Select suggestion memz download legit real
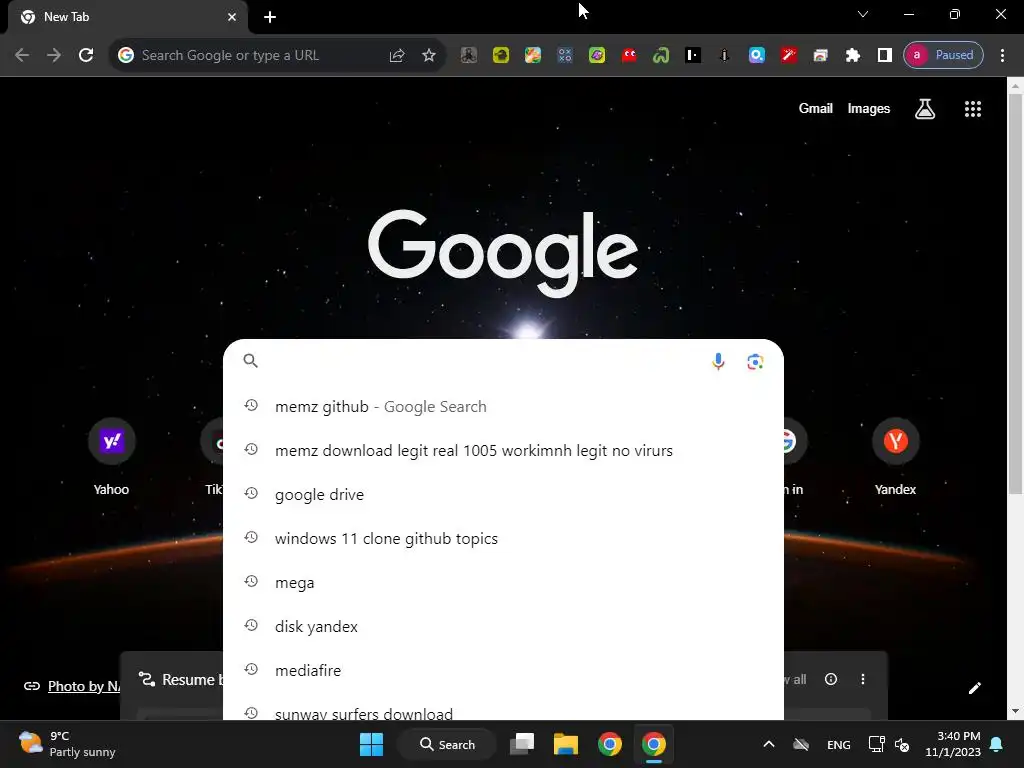 [503, 451]
